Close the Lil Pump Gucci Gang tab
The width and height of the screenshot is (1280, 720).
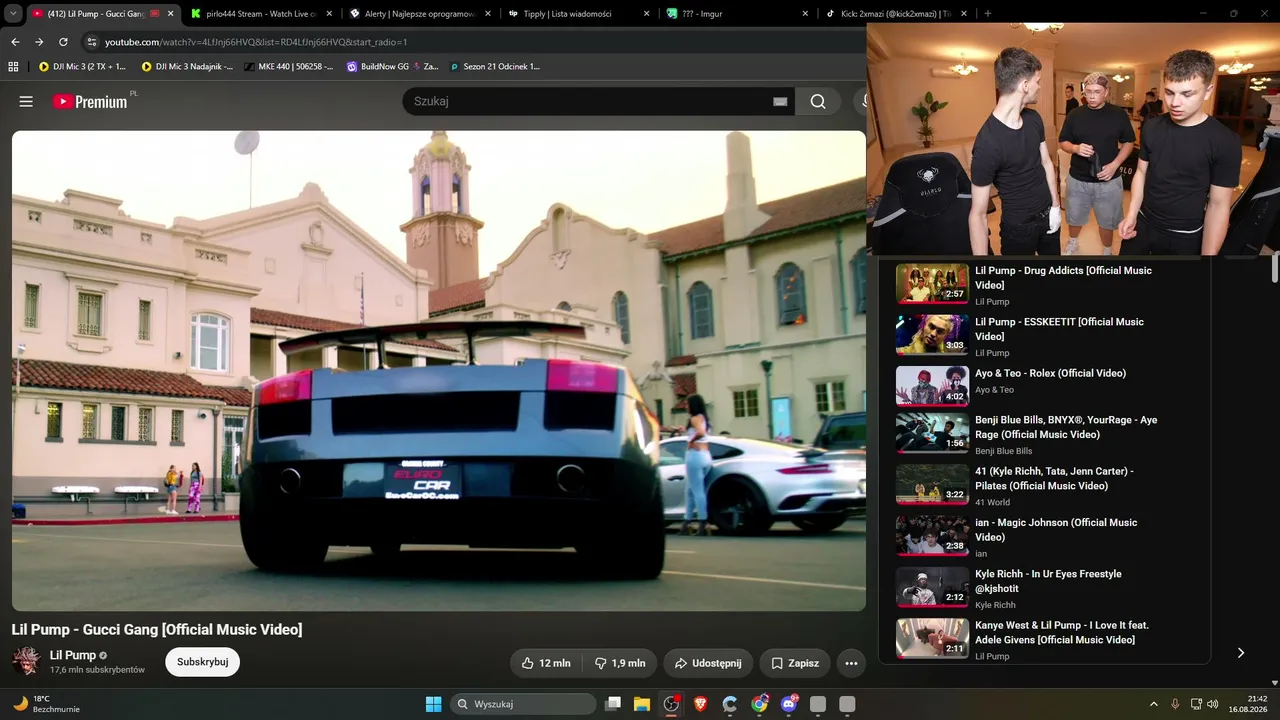[170, 14]
